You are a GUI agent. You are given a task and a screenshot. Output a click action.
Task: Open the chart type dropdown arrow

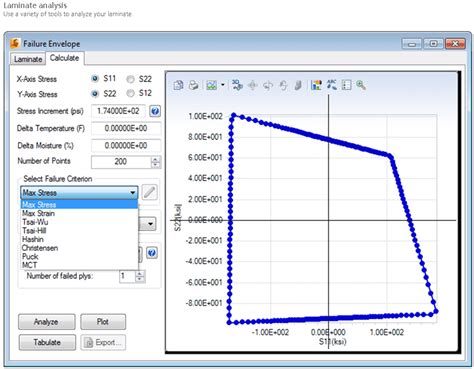tap(223, 85)
